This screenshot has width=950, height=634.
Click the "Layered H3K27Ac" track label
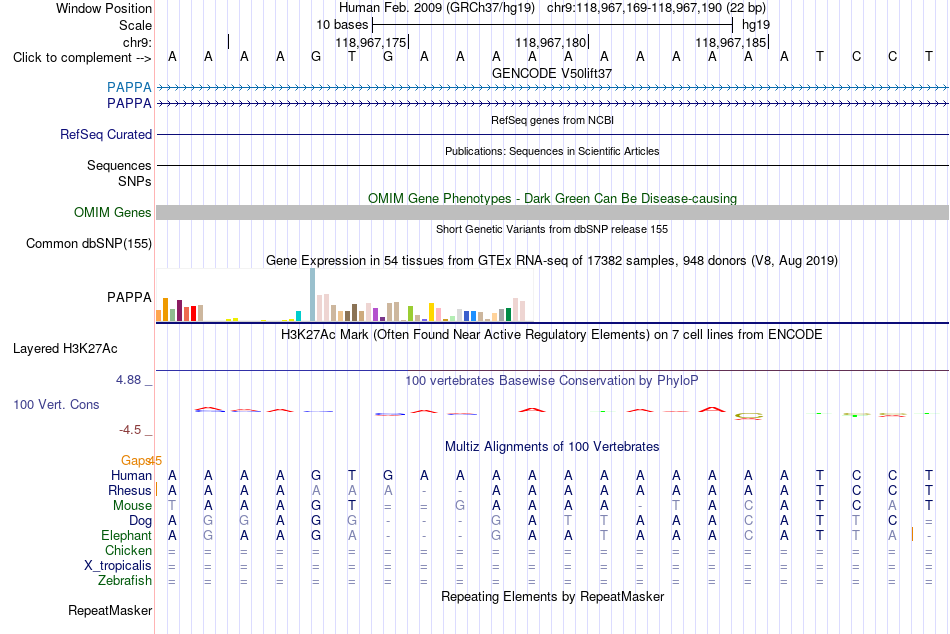tap(65, 349)
